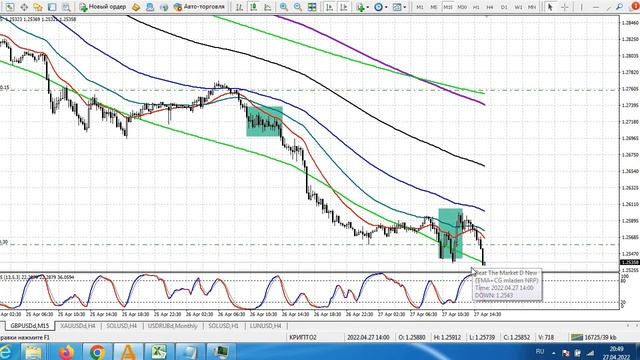640x360 pixels.
Task: Click the КРИПТО2 profile in status bar
Action: [302, 337]
